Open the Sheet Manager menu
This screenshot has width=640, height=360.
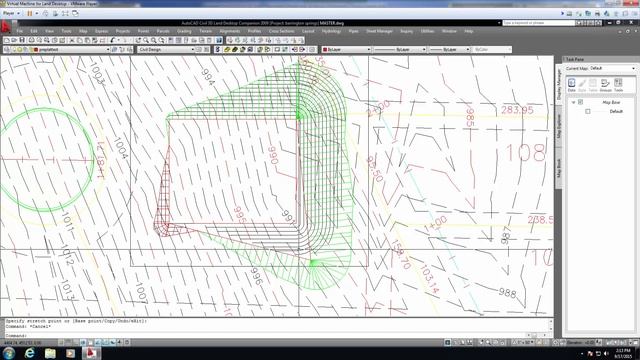point(379,31)
